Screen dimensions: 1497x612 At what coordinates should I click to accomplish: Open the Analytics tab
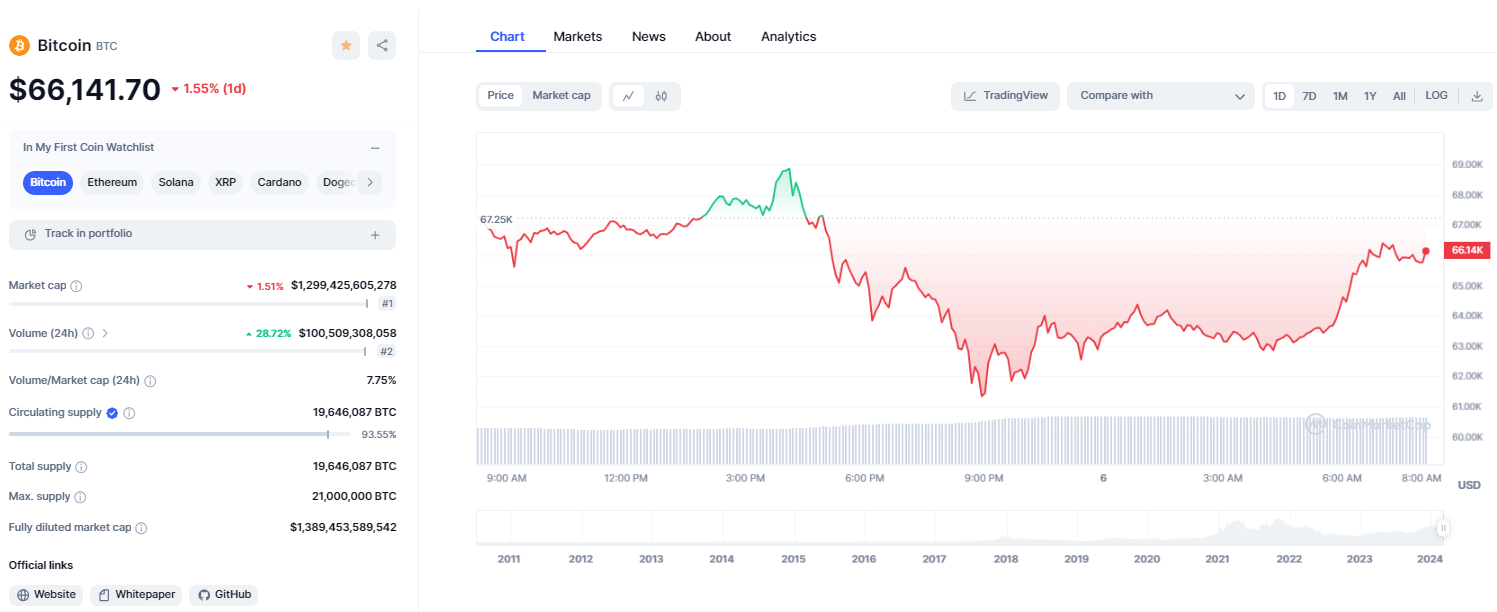tap(789, 37)
